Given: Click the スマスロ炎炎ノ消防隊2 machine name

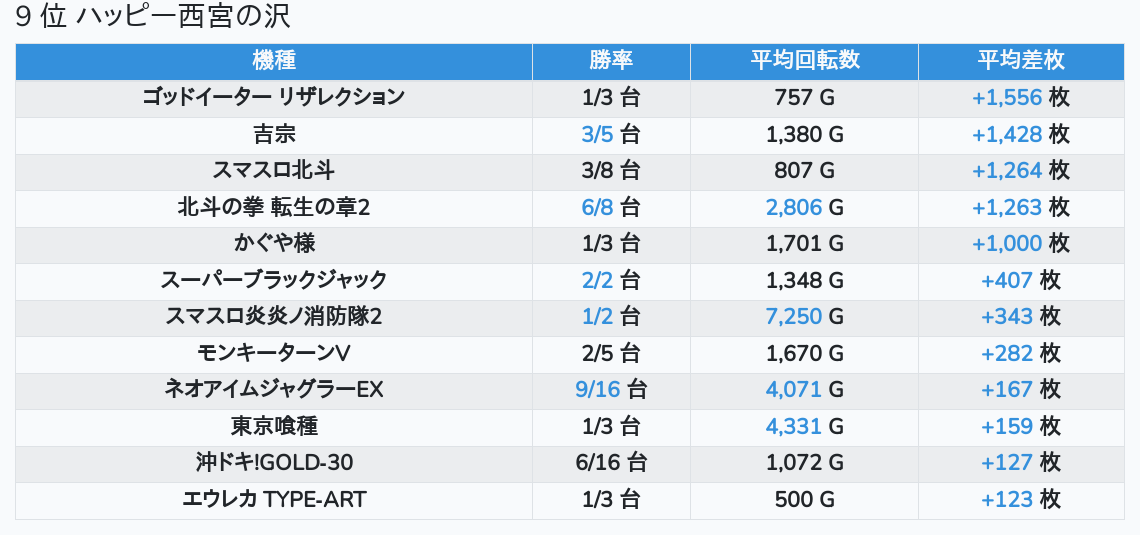Looking at the screenshot, I should (274, 316).
